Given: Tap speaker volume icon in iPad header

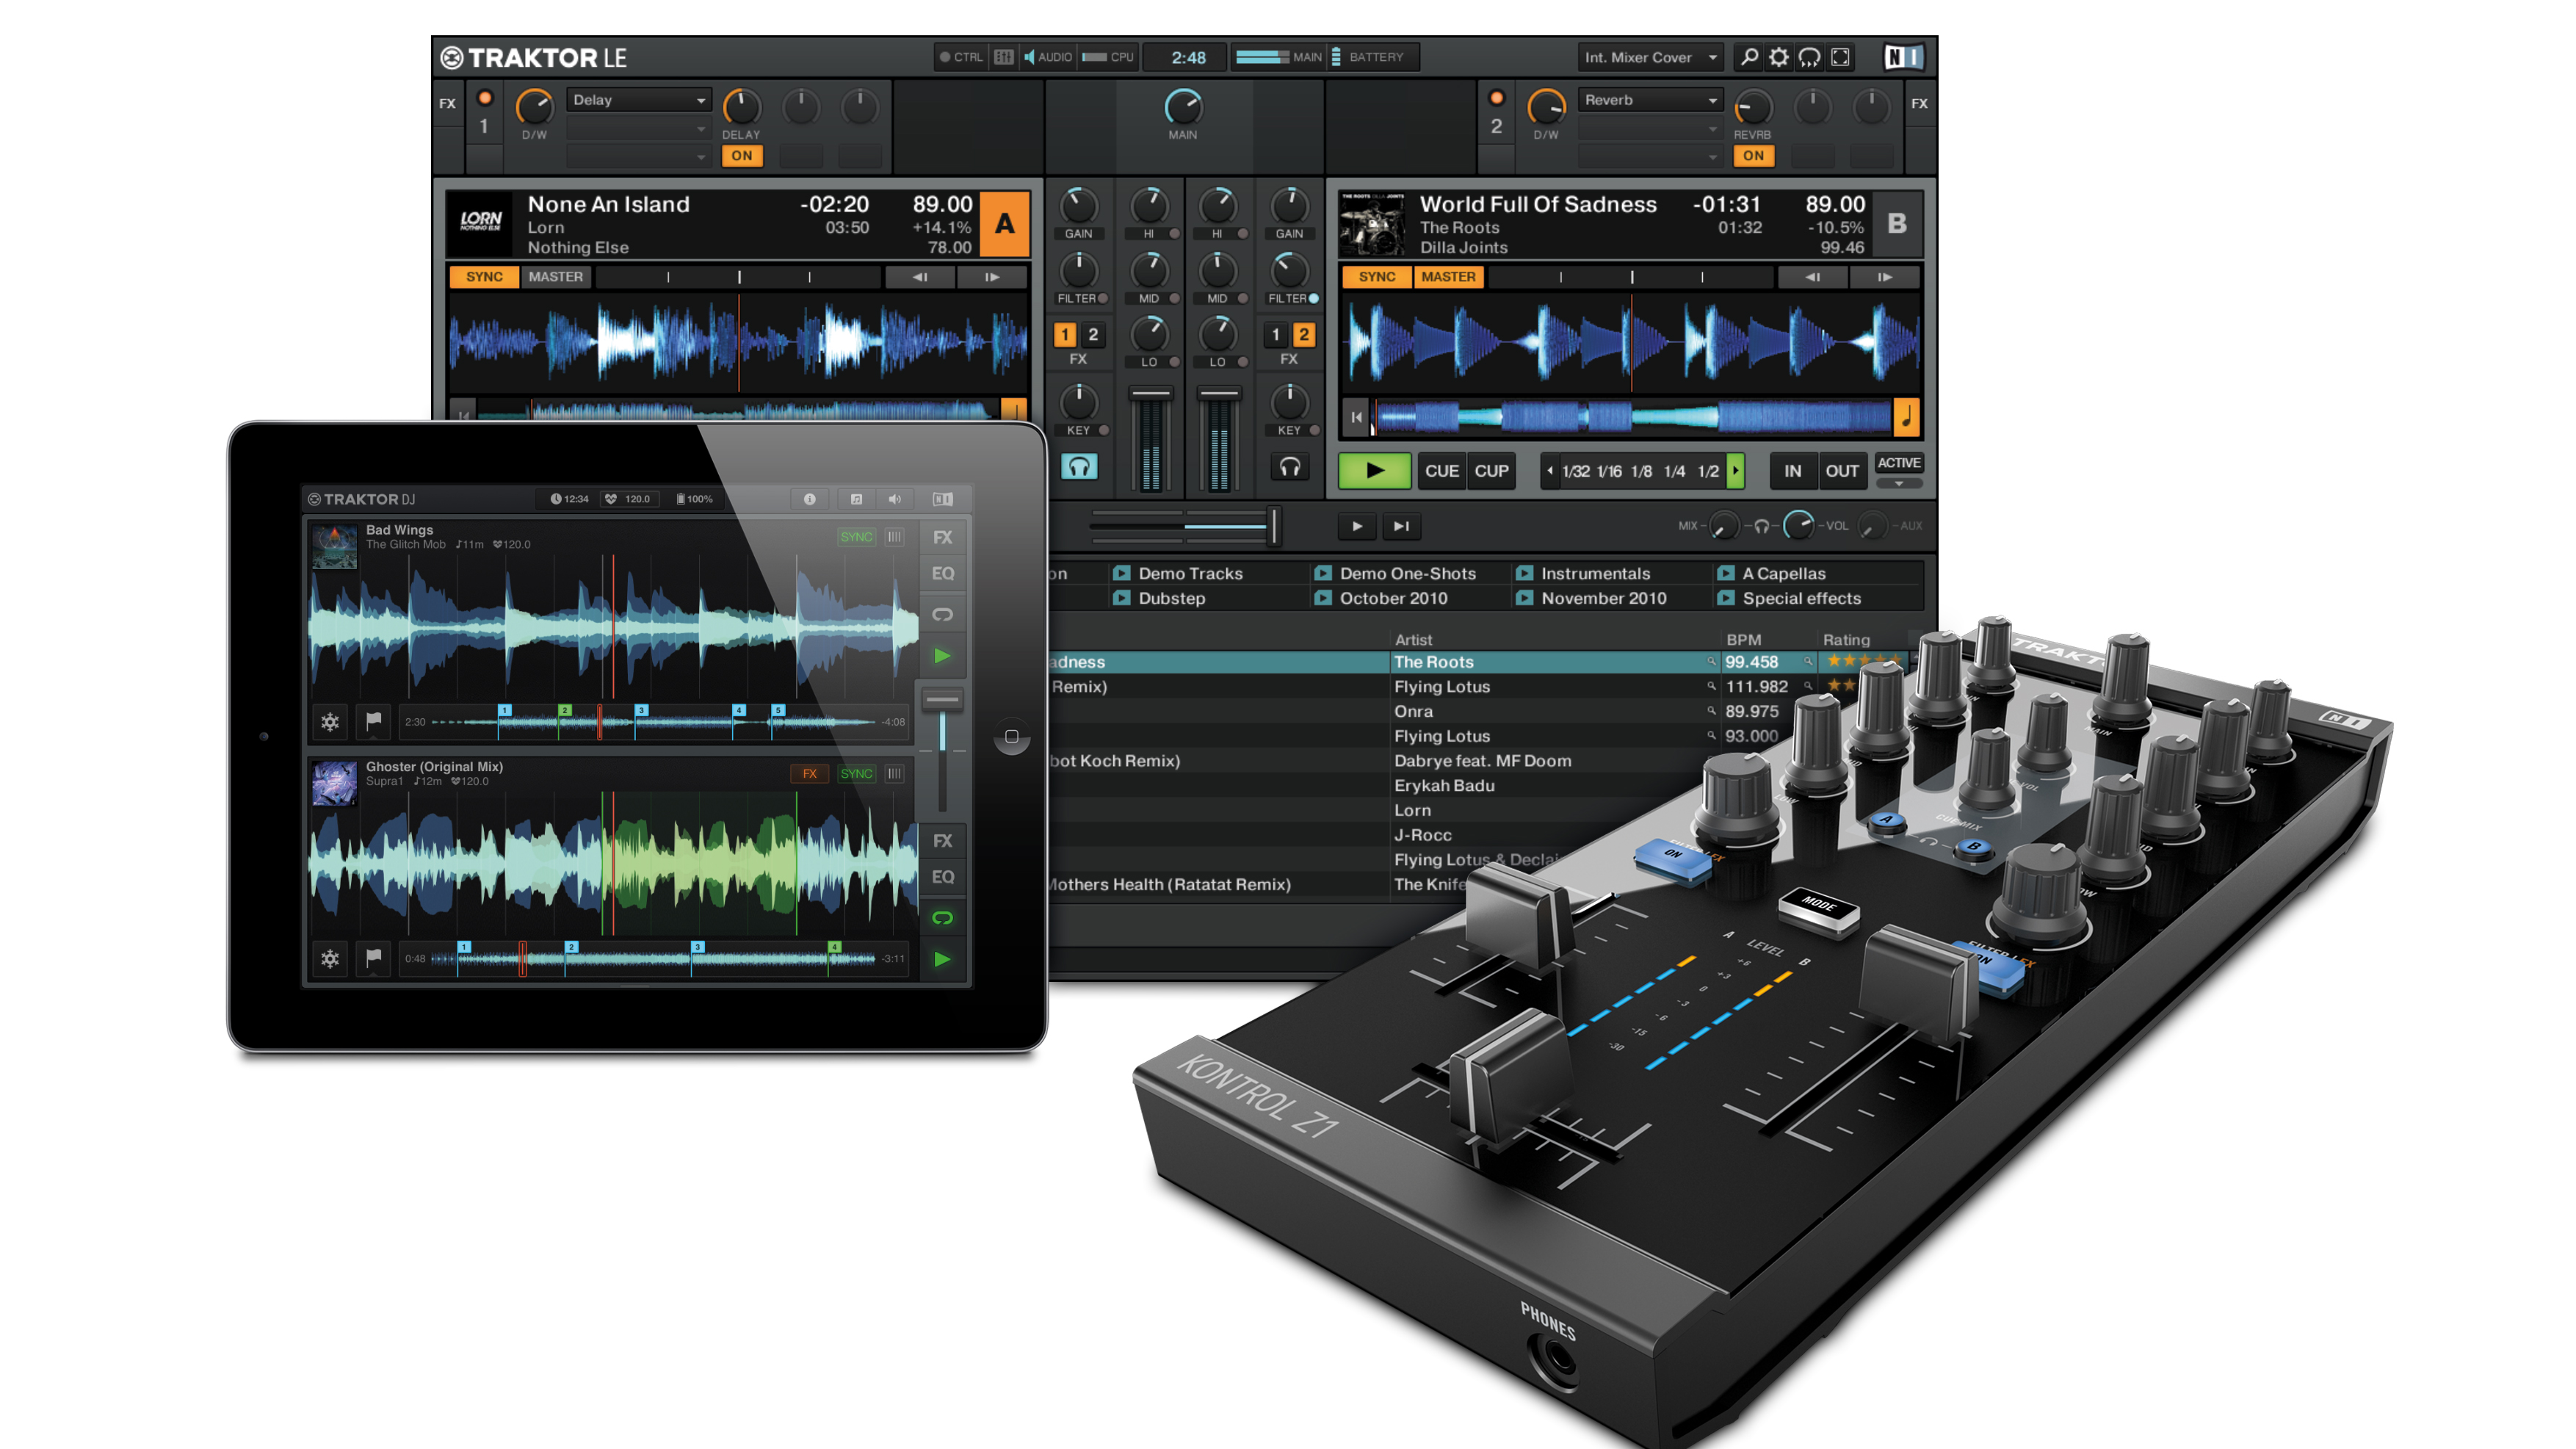Looking at the screenshot, I should tap(895, 499).
